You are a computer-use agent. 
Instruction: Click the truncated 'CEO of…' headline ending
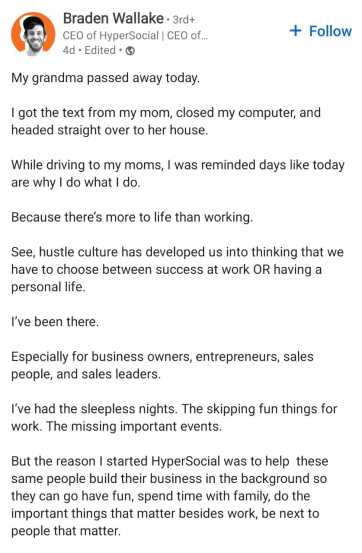(x=187, y=36)
